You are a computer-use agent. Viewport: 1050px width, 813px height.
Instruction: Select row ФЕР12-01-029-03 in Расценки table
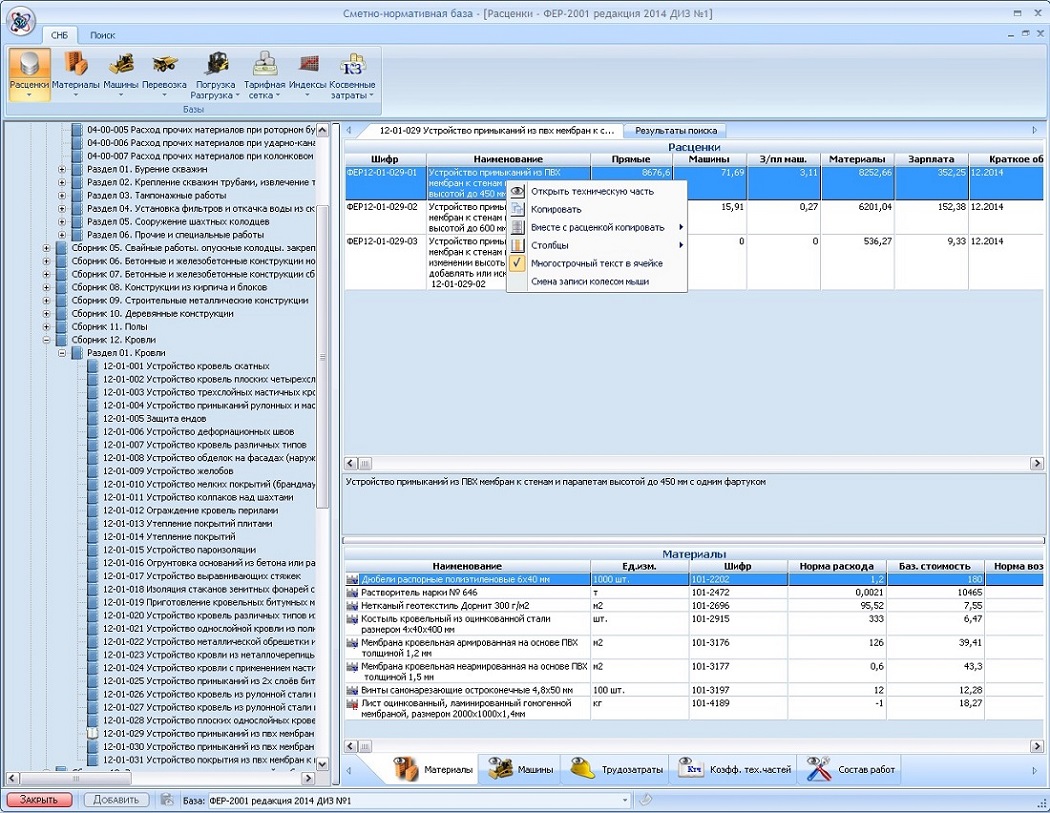pos(694,263)
